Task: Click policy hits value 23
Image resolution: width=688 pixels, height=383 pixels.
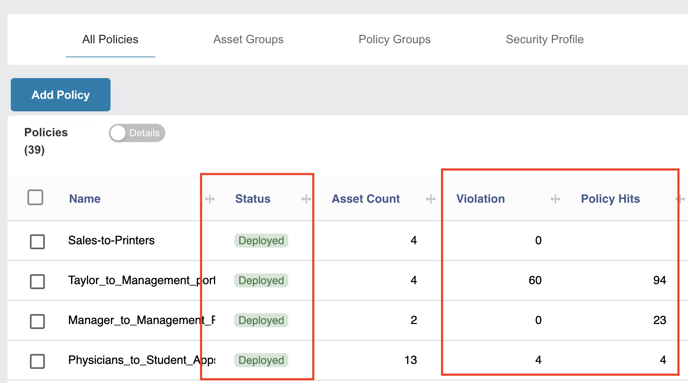Action: tap(659, 320)
